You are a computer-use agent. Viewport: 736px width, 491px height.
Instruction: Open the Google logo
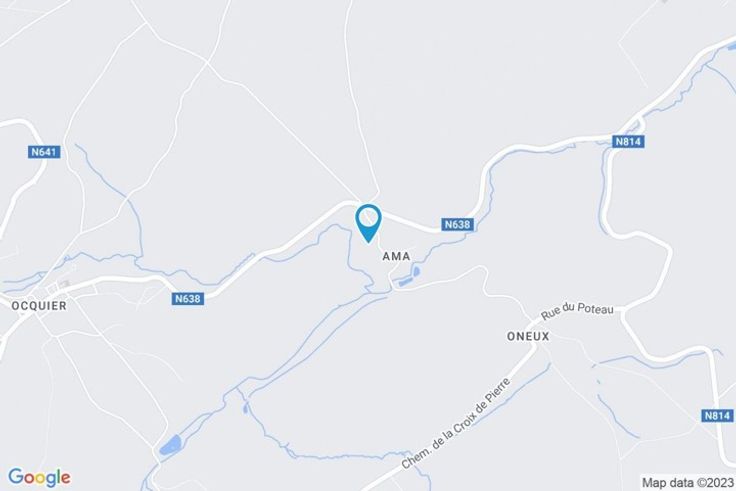39,477
